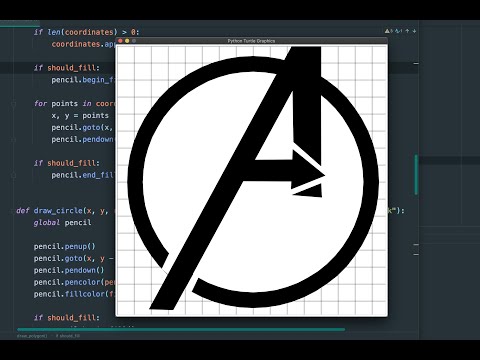Click the horizontal teal scrollbar in editor
Viewport: 480px width, 360px height.
181,330
